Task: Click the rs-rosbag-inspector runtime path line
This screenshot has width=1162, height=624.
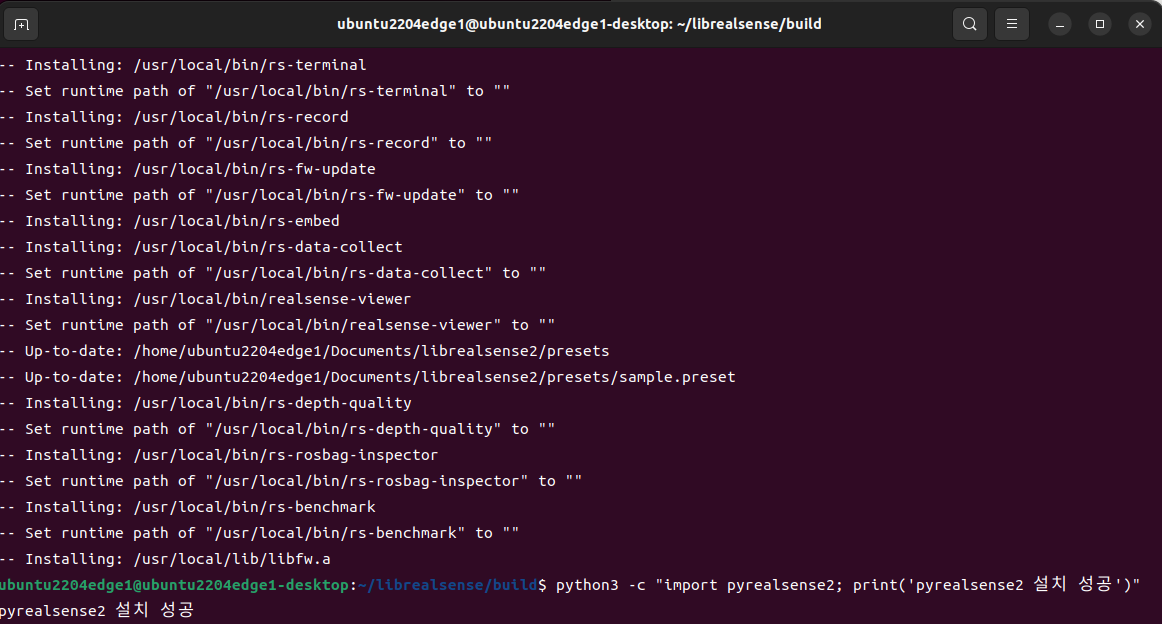Action: [291, 481]
